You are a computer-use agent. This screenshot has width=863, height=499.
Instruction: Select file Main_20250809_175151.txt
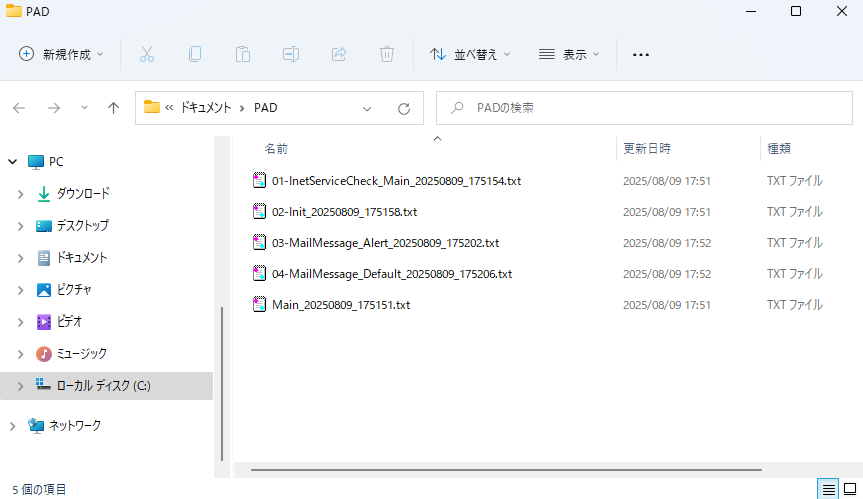tap(341, 305)
